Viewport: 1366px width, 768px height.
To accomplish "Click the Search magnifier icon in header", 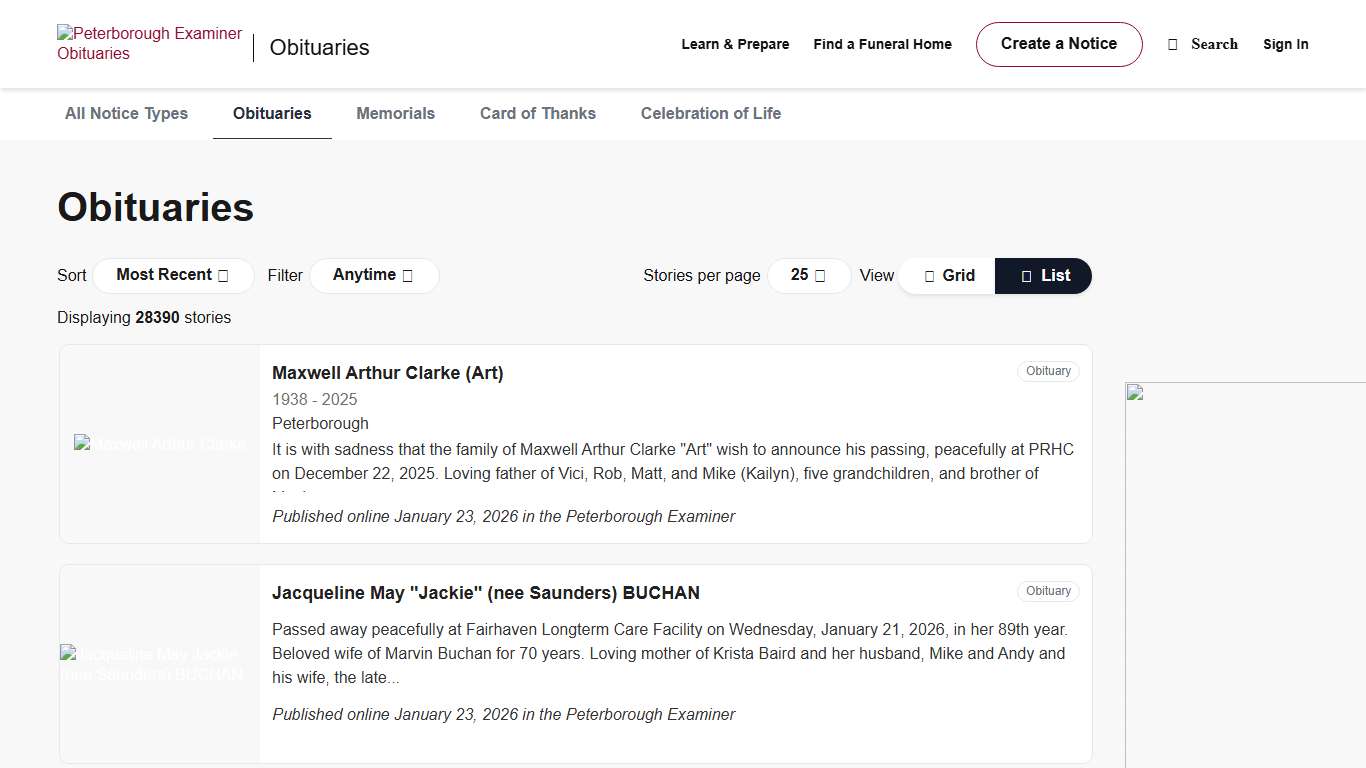I will coord(1173,45).
